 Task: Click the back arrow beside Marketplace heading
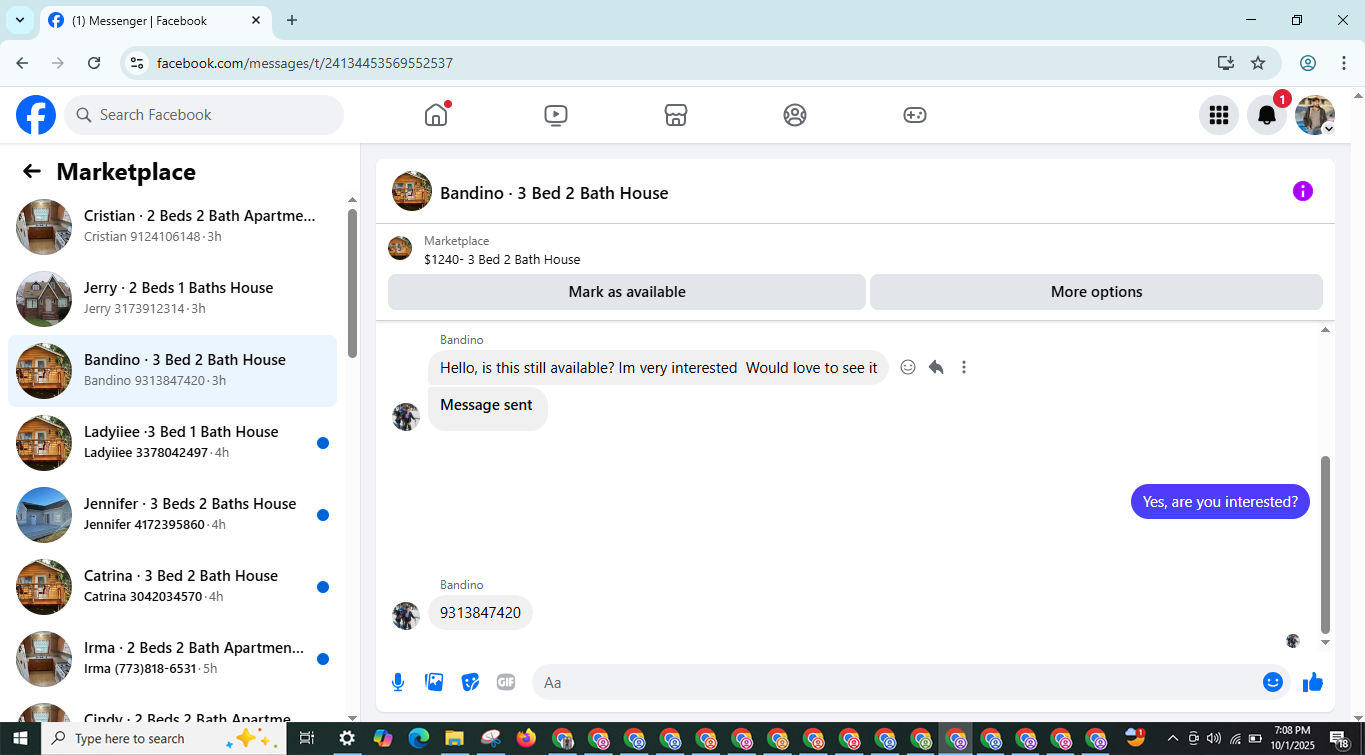pyautogui.click(x=32, y=172)
